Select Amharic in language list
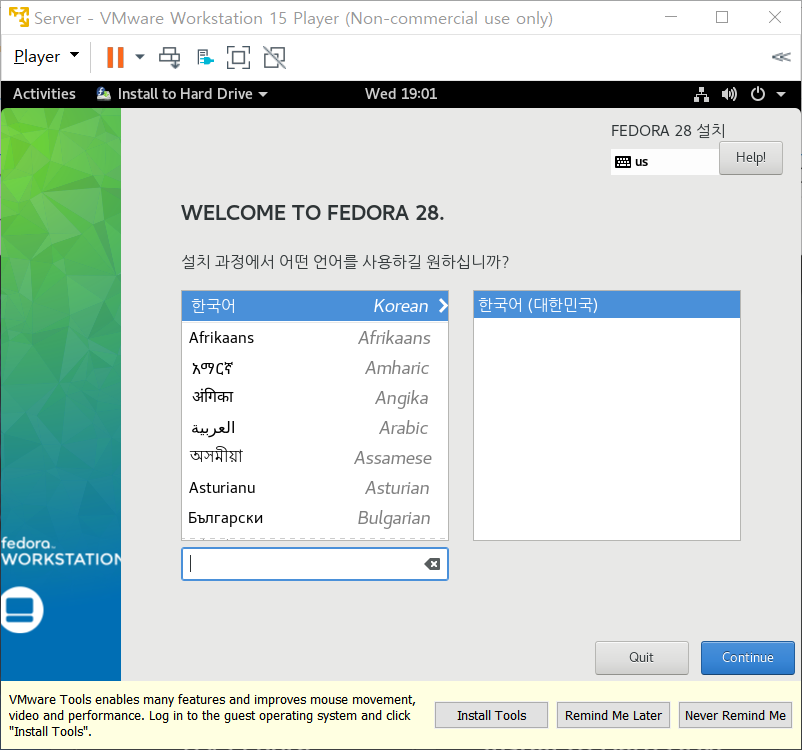802x750 pixels. 315,368
